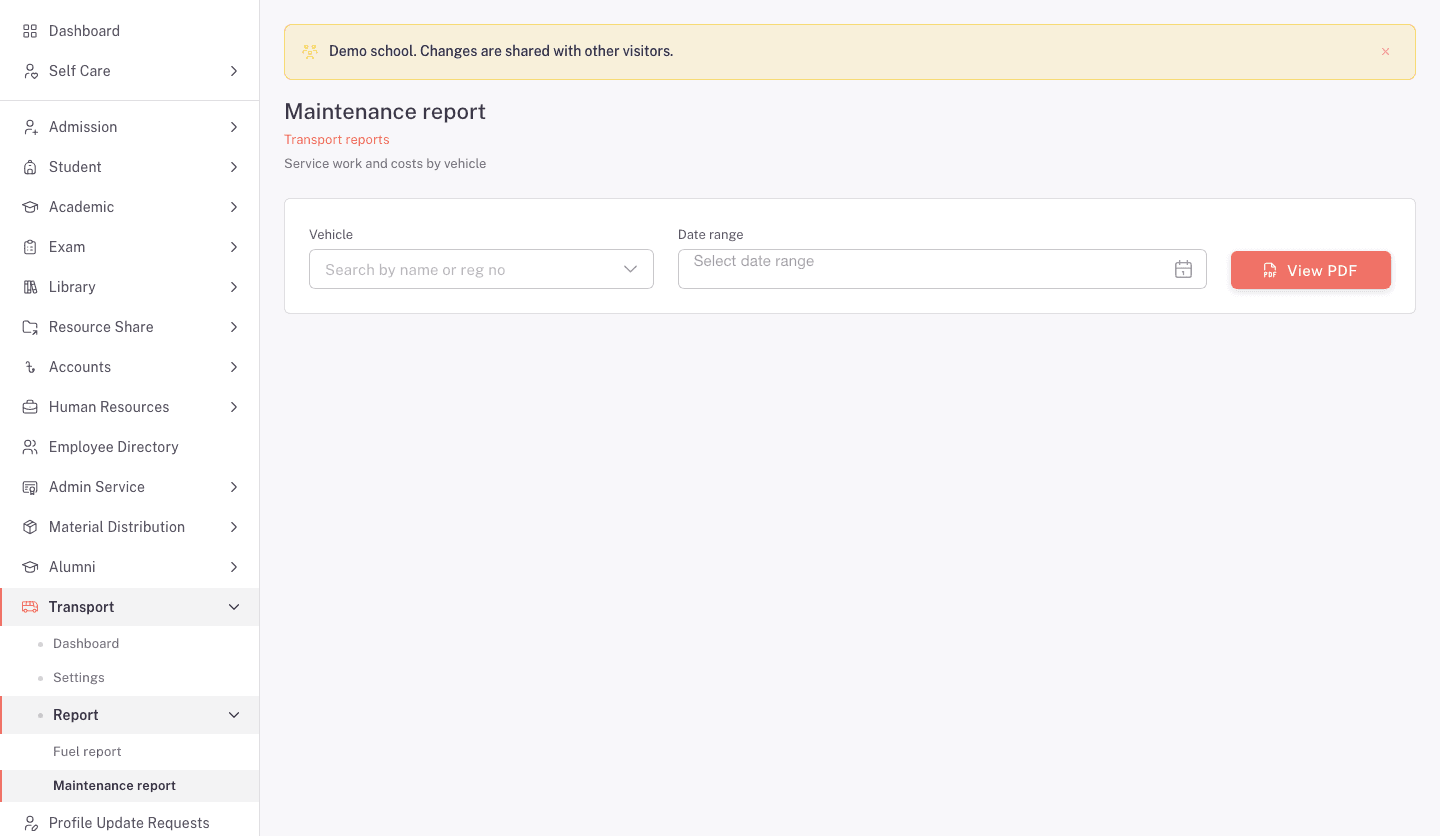Click the Self Care person-heart icon
Viewport: 1440px width, 836px height.
pos(30,71)
